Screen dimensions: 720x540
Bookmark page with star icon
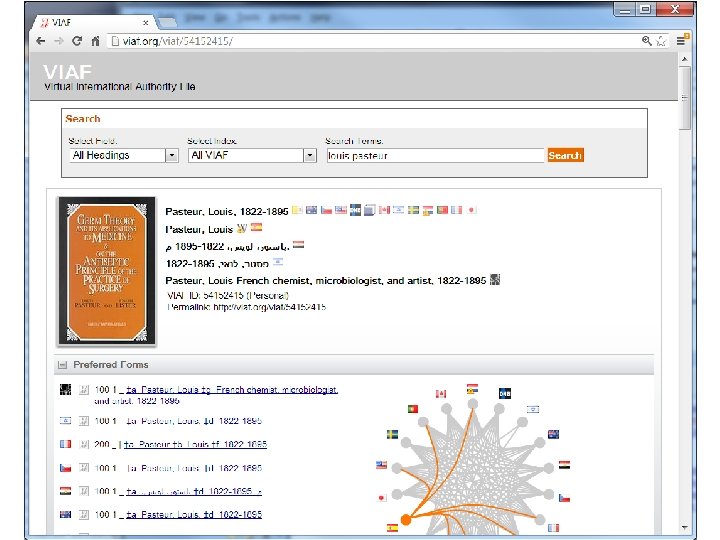click(x=661, y=41)
